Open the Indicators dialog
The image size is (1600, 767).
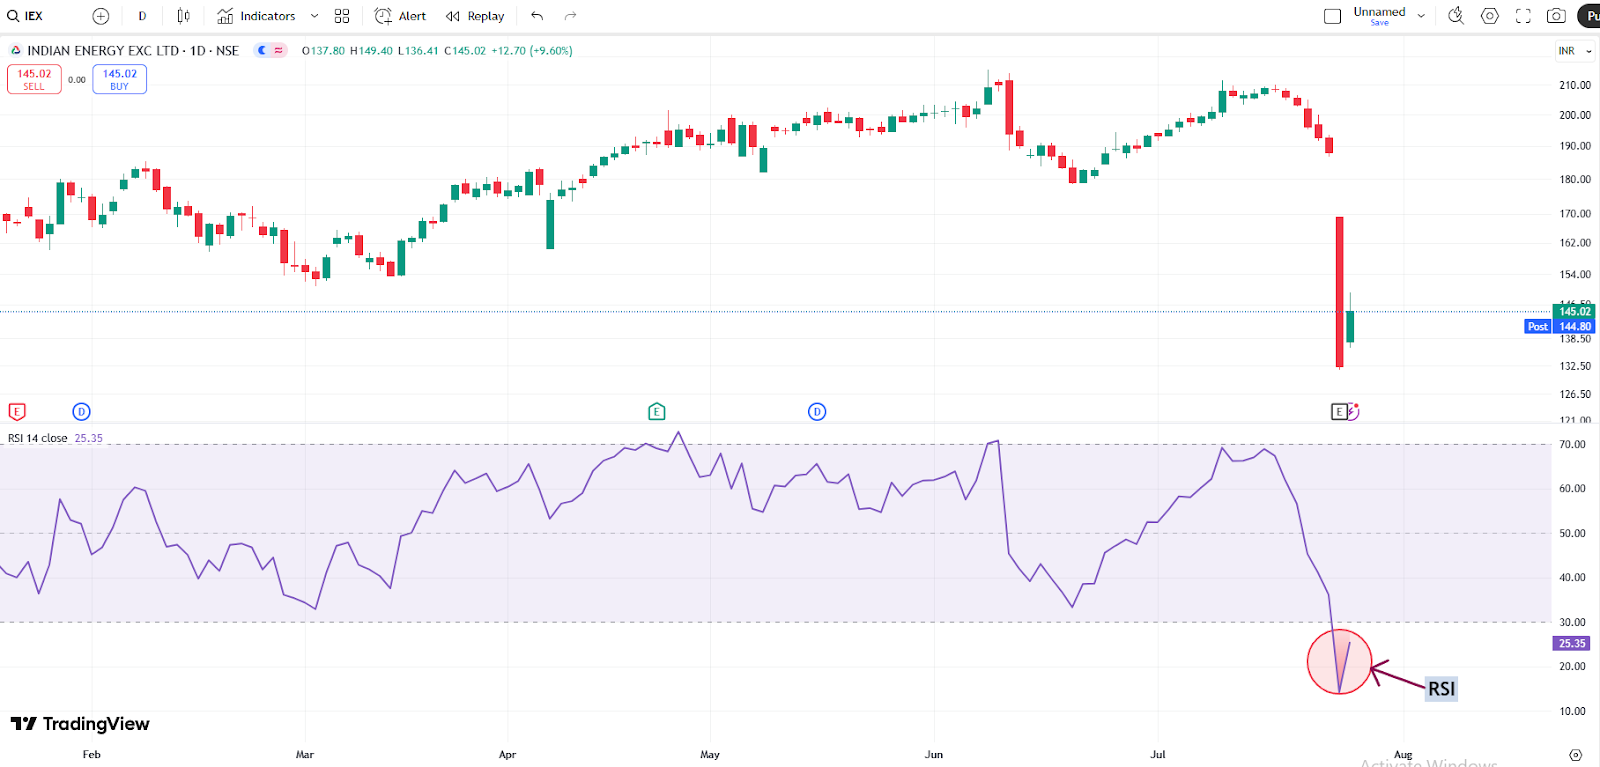(x=257, y=16)
